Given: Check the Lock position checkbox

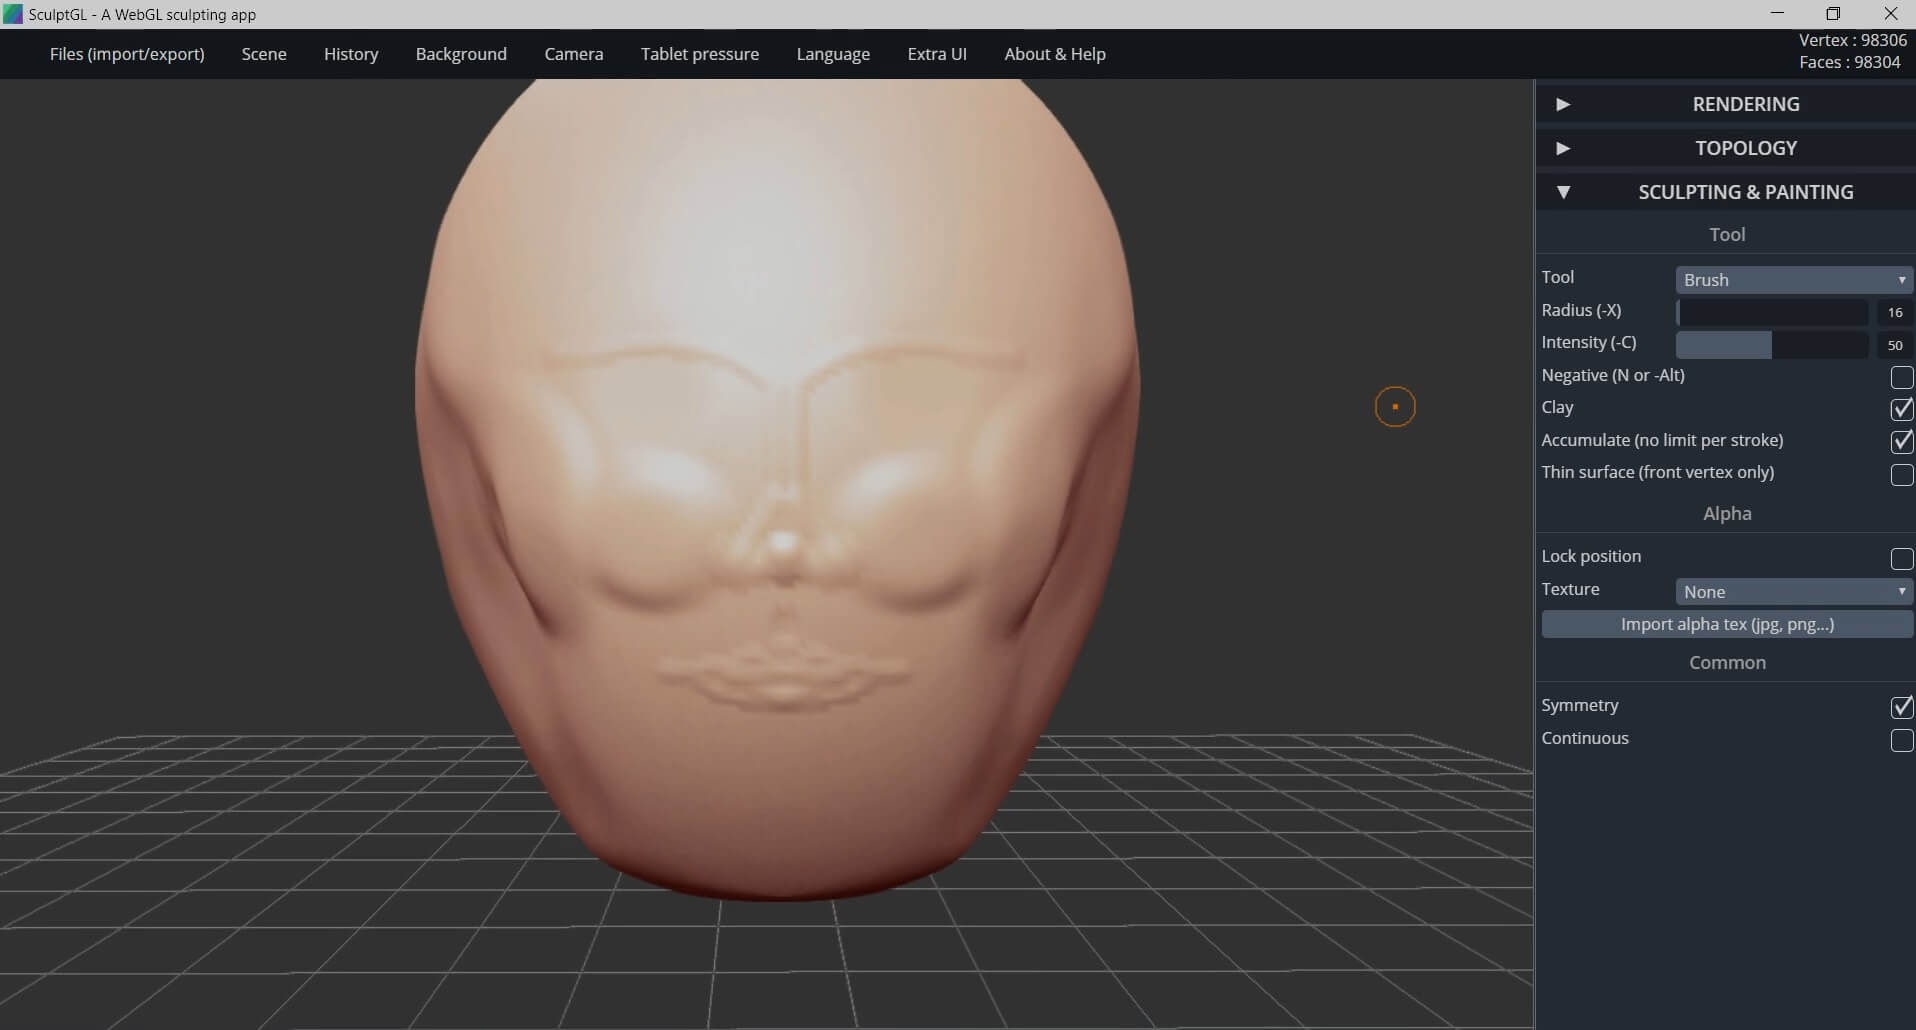Looking at the screenshot, I should pyautogui.click(x=1901, y=558).
